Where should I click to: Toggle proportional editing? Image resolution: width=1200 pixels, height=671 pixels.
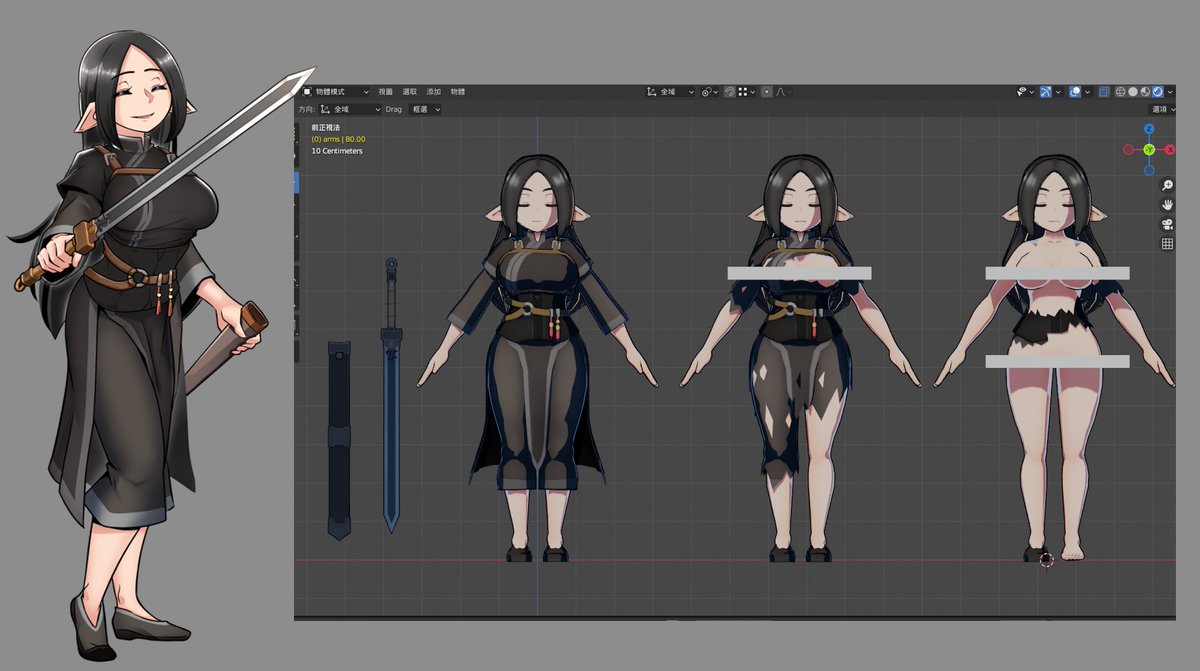(x=767, y=92)
